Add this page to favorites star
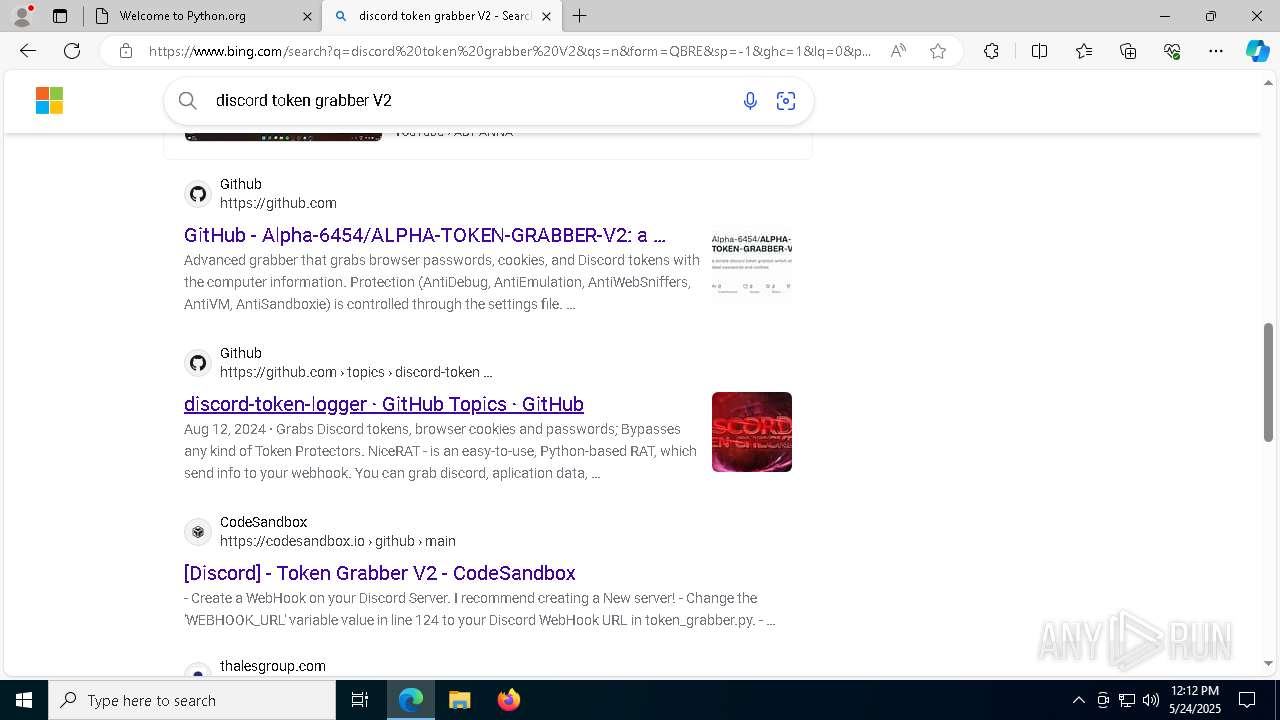The width and height of the screenshot is (1280, 720). click(x=938, y=51)
